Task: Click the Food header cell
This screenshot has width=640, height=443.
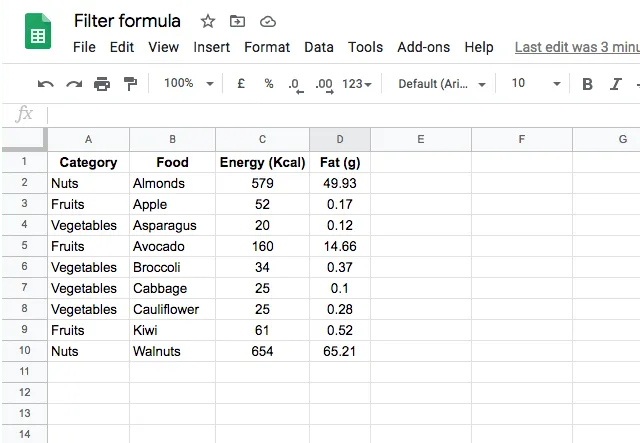Action: pos(173,163)
